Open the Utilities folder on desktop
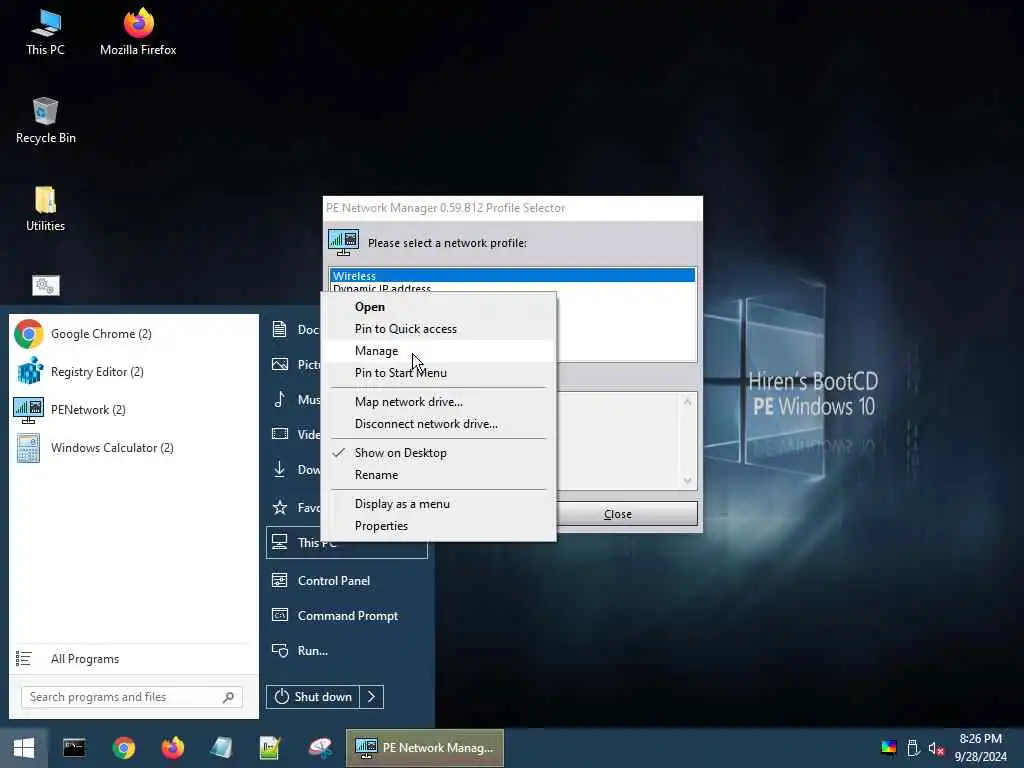Viewport: 1024px width, 768px height. (45, 209)
